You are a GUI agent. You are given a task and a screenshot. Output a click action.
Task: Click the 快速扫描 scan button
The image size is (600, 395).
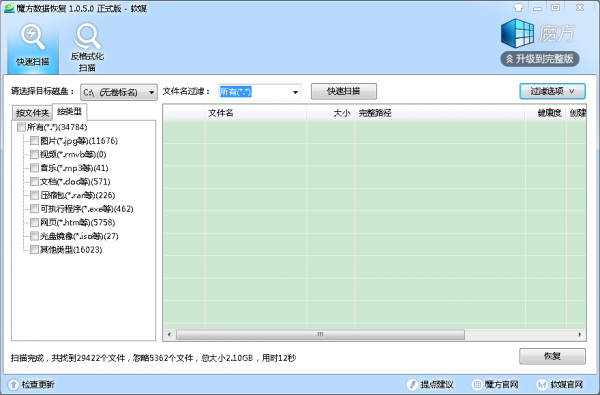[x=344, y=91]
